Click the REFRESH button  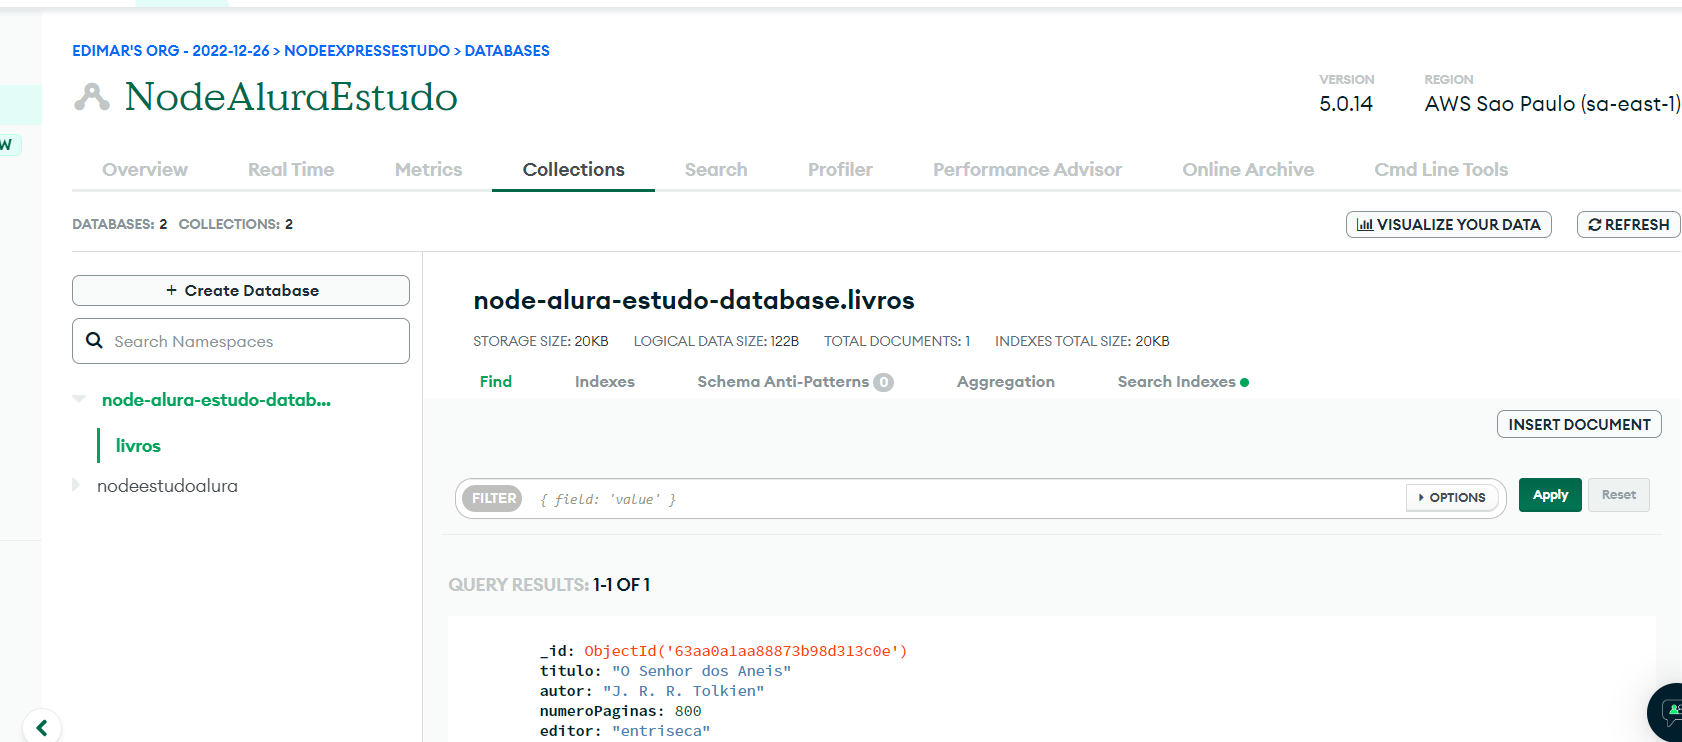[1628, 225]
